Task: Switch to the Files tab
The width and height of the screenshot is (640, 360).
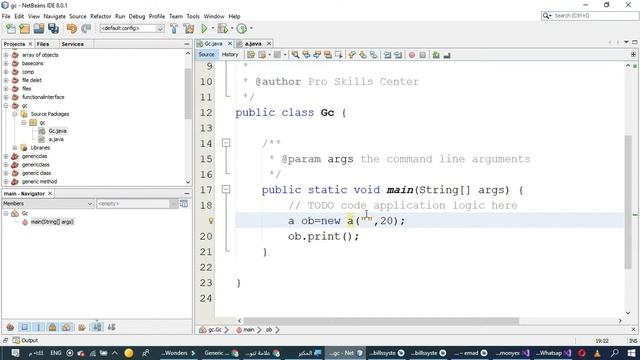Action: pos(42,44)
